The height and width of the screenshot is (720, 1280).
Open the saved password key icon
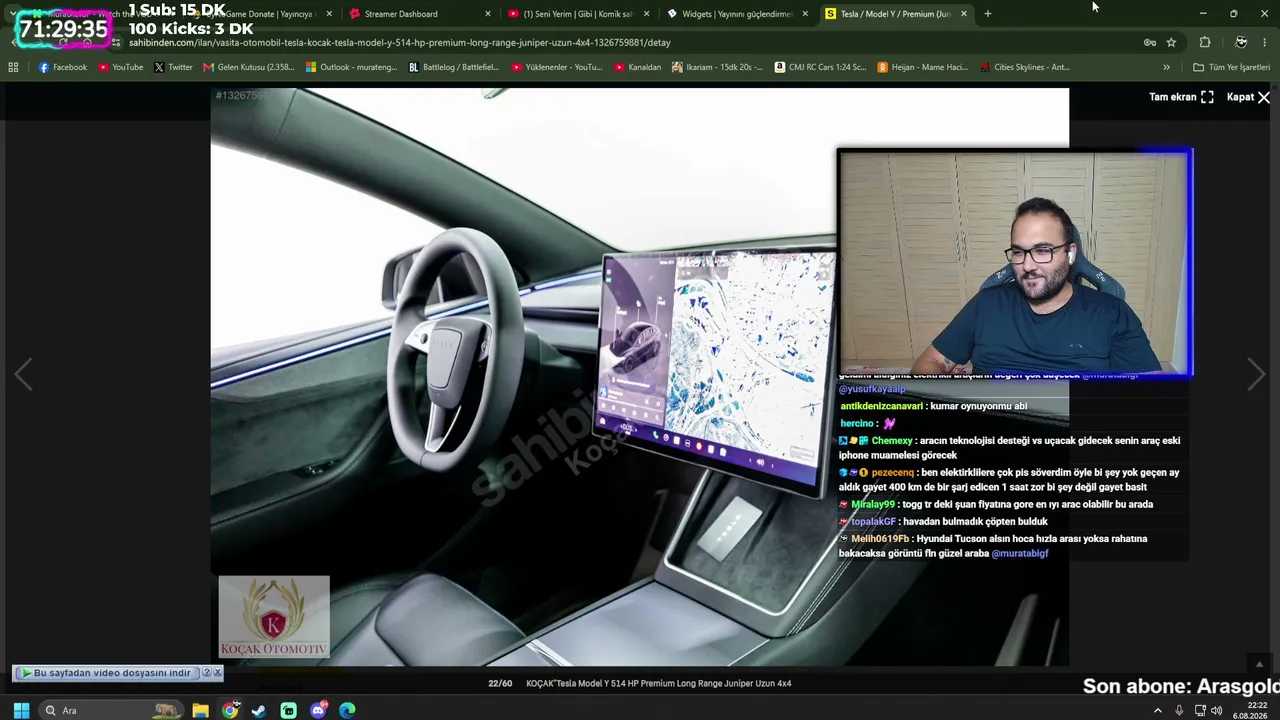tap(1150, 42)
